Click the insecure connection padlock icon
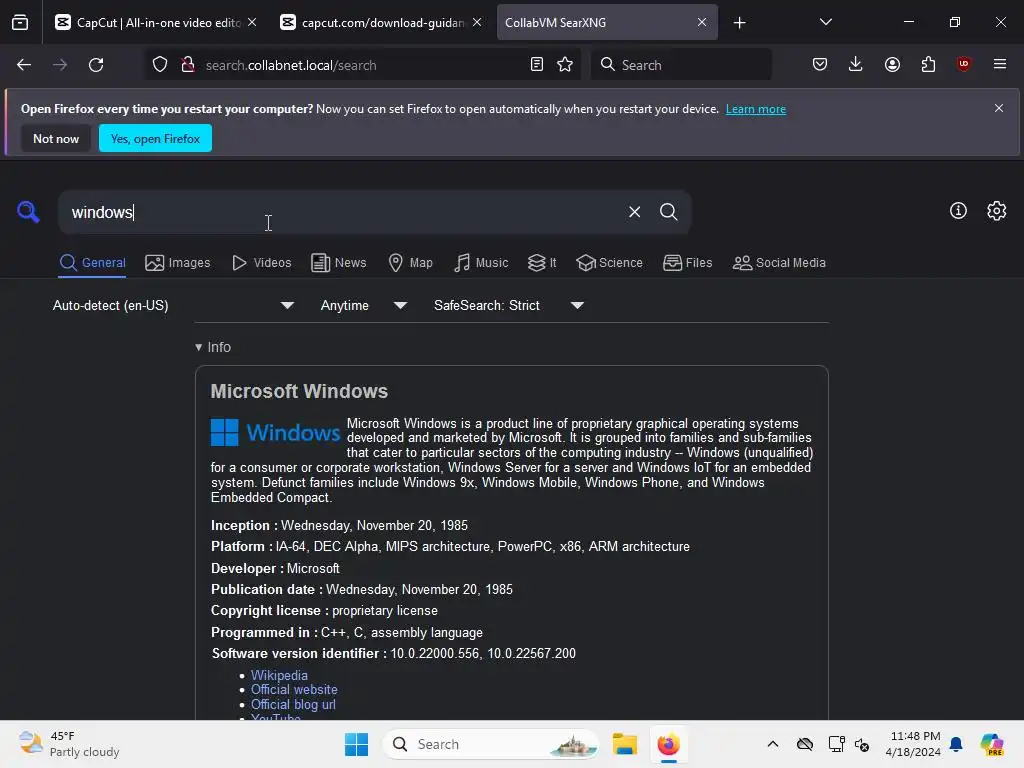Image resolution: width=1024 pixels, height=768 pixels. (188, 65)
